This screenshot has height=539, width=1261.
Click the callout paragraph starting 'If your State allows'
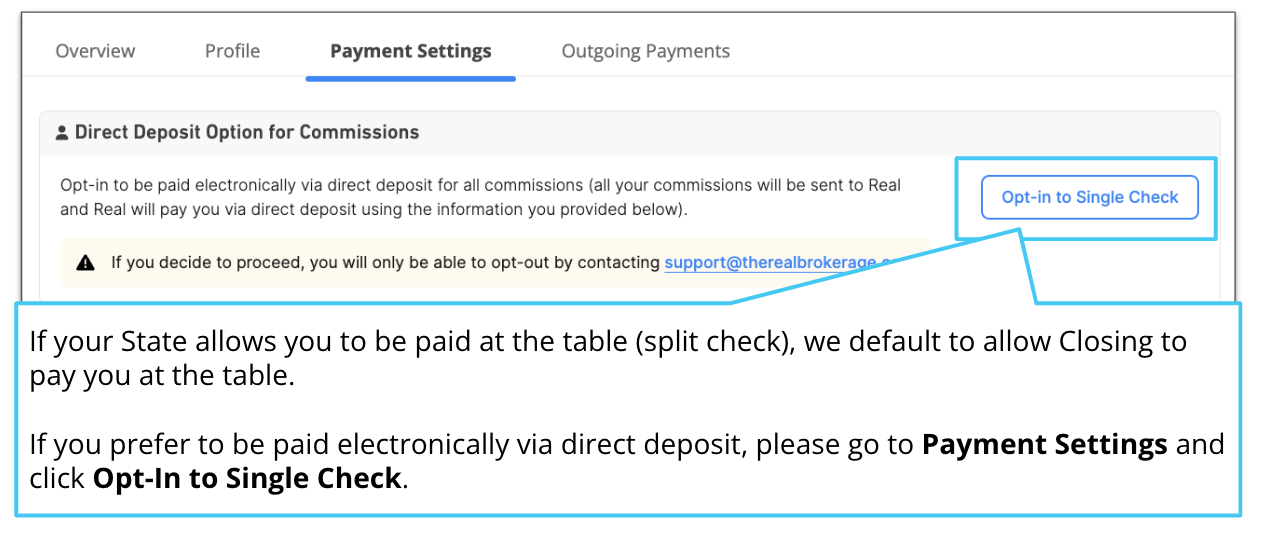tap(607, 360)
